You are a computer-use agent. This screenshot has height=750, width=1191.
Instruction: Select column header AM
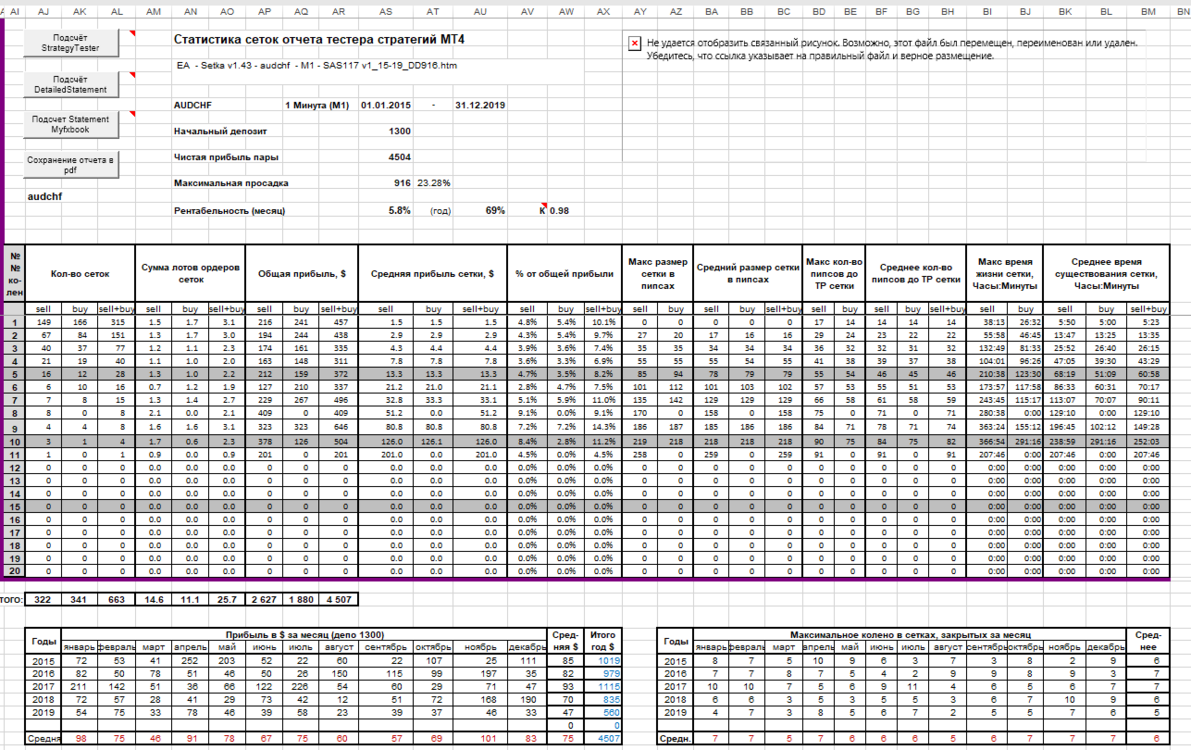pos(153,11)
